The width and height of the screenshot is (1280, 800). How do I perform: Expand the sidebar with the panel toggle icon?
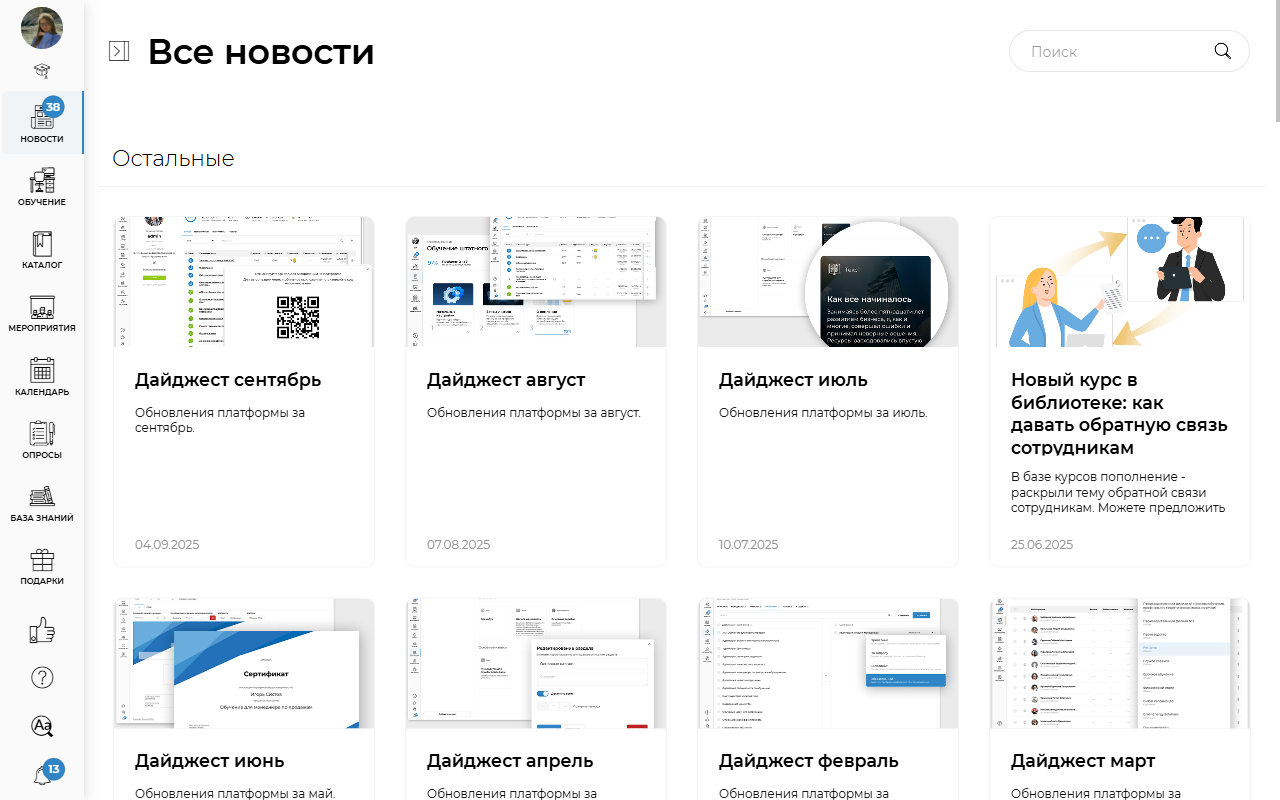pos(119,51)
